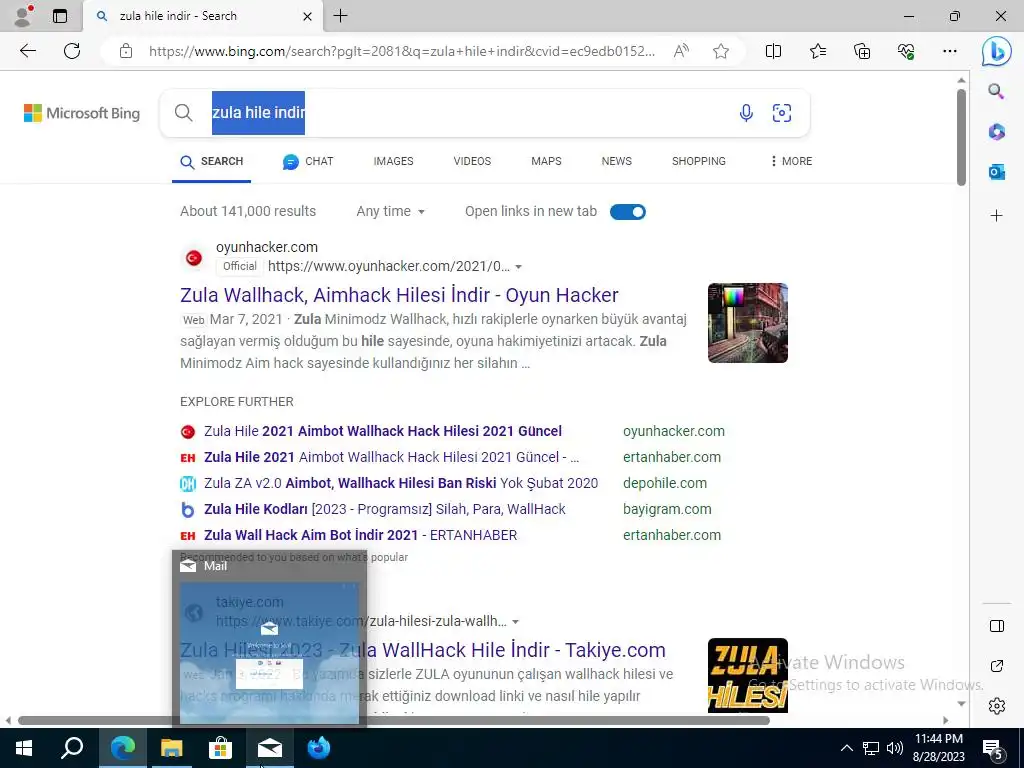Open split screen icon
Image resolution: width=1024 pixels, height=768 pixels.
click(x=773, y=51)
